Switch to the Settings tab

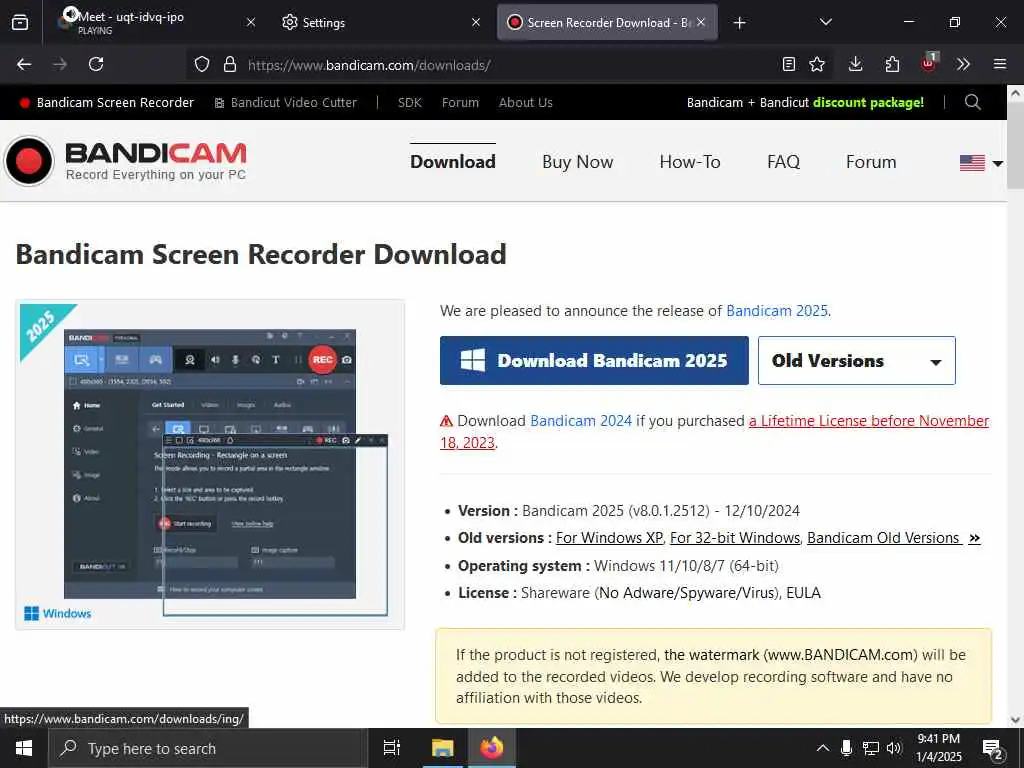click(379, 22)
